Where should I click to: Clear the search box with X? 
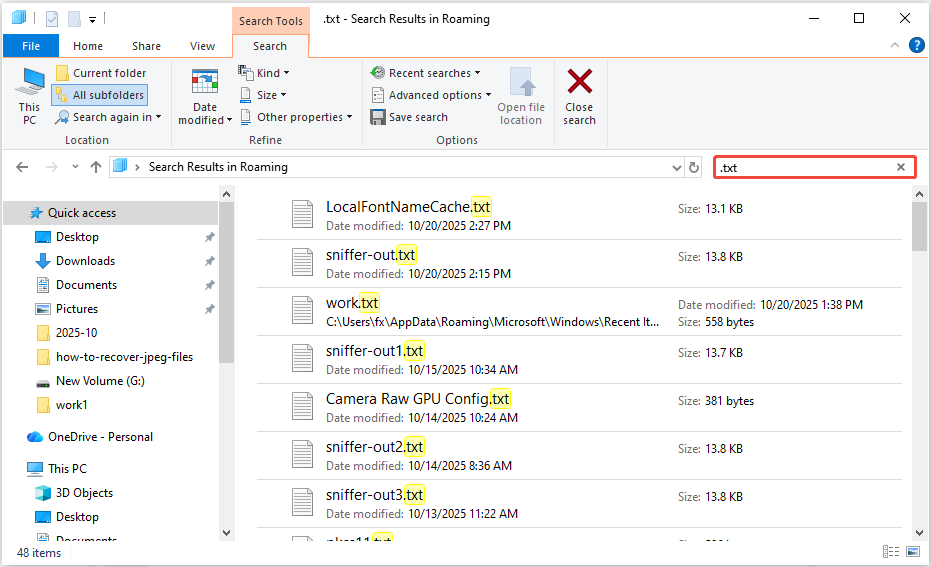[x=901, y=167]
